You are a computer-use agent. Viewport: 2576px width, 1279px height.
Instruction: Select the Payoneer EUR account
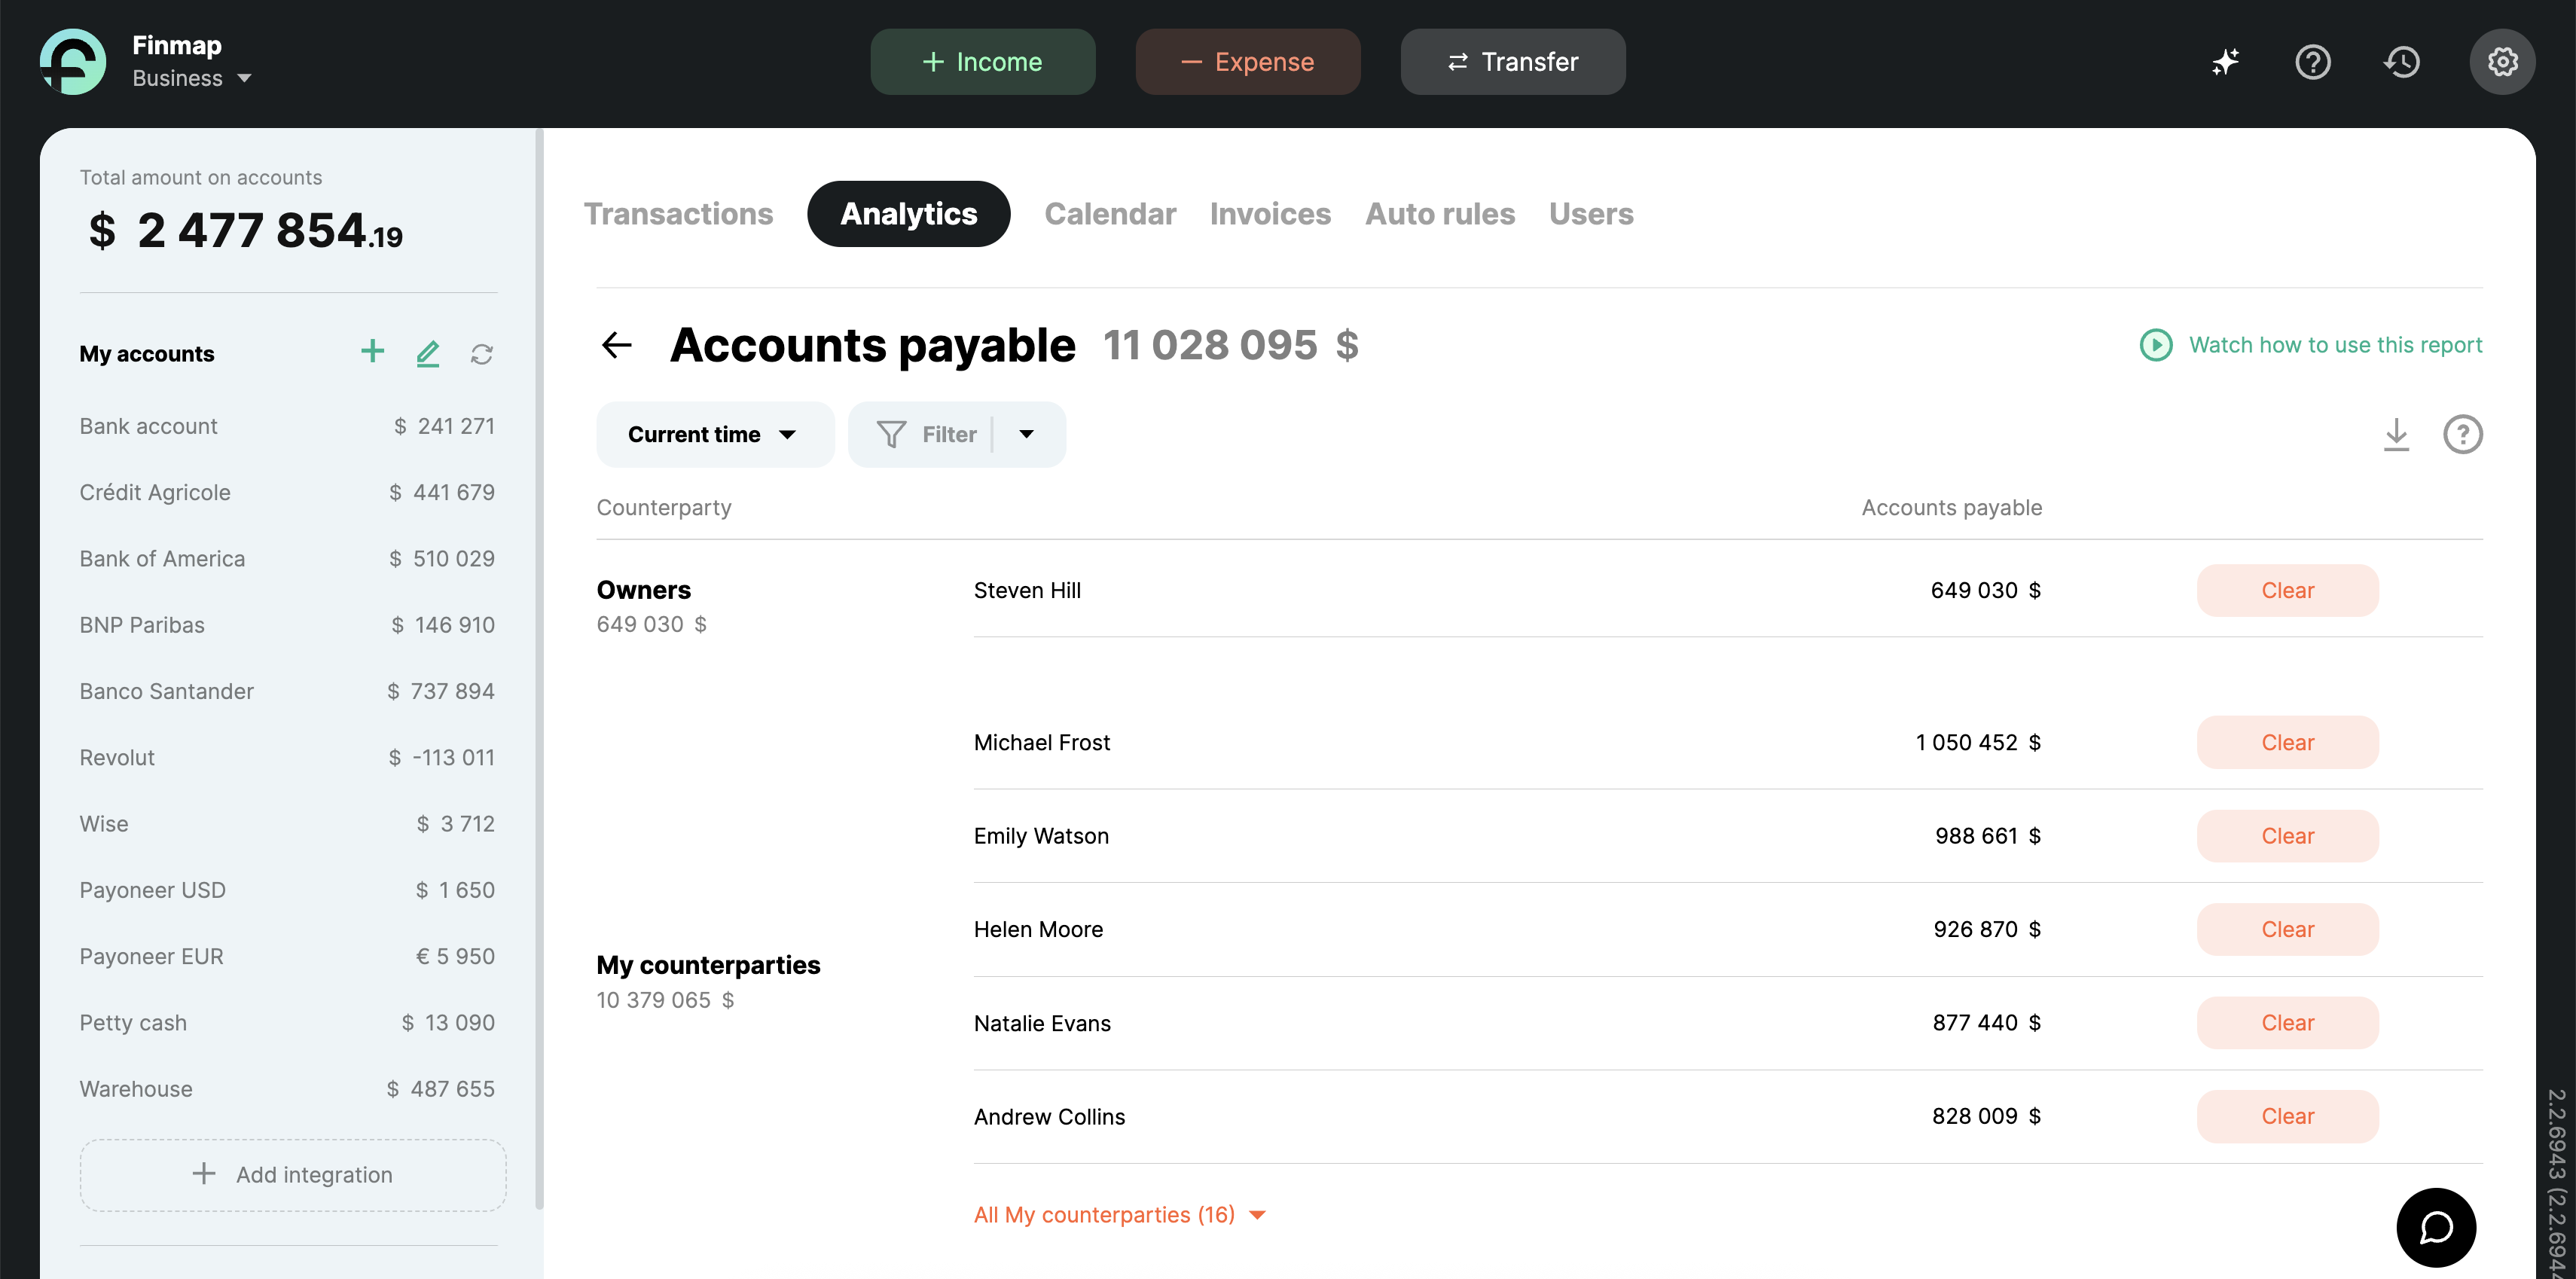(287, 956)
